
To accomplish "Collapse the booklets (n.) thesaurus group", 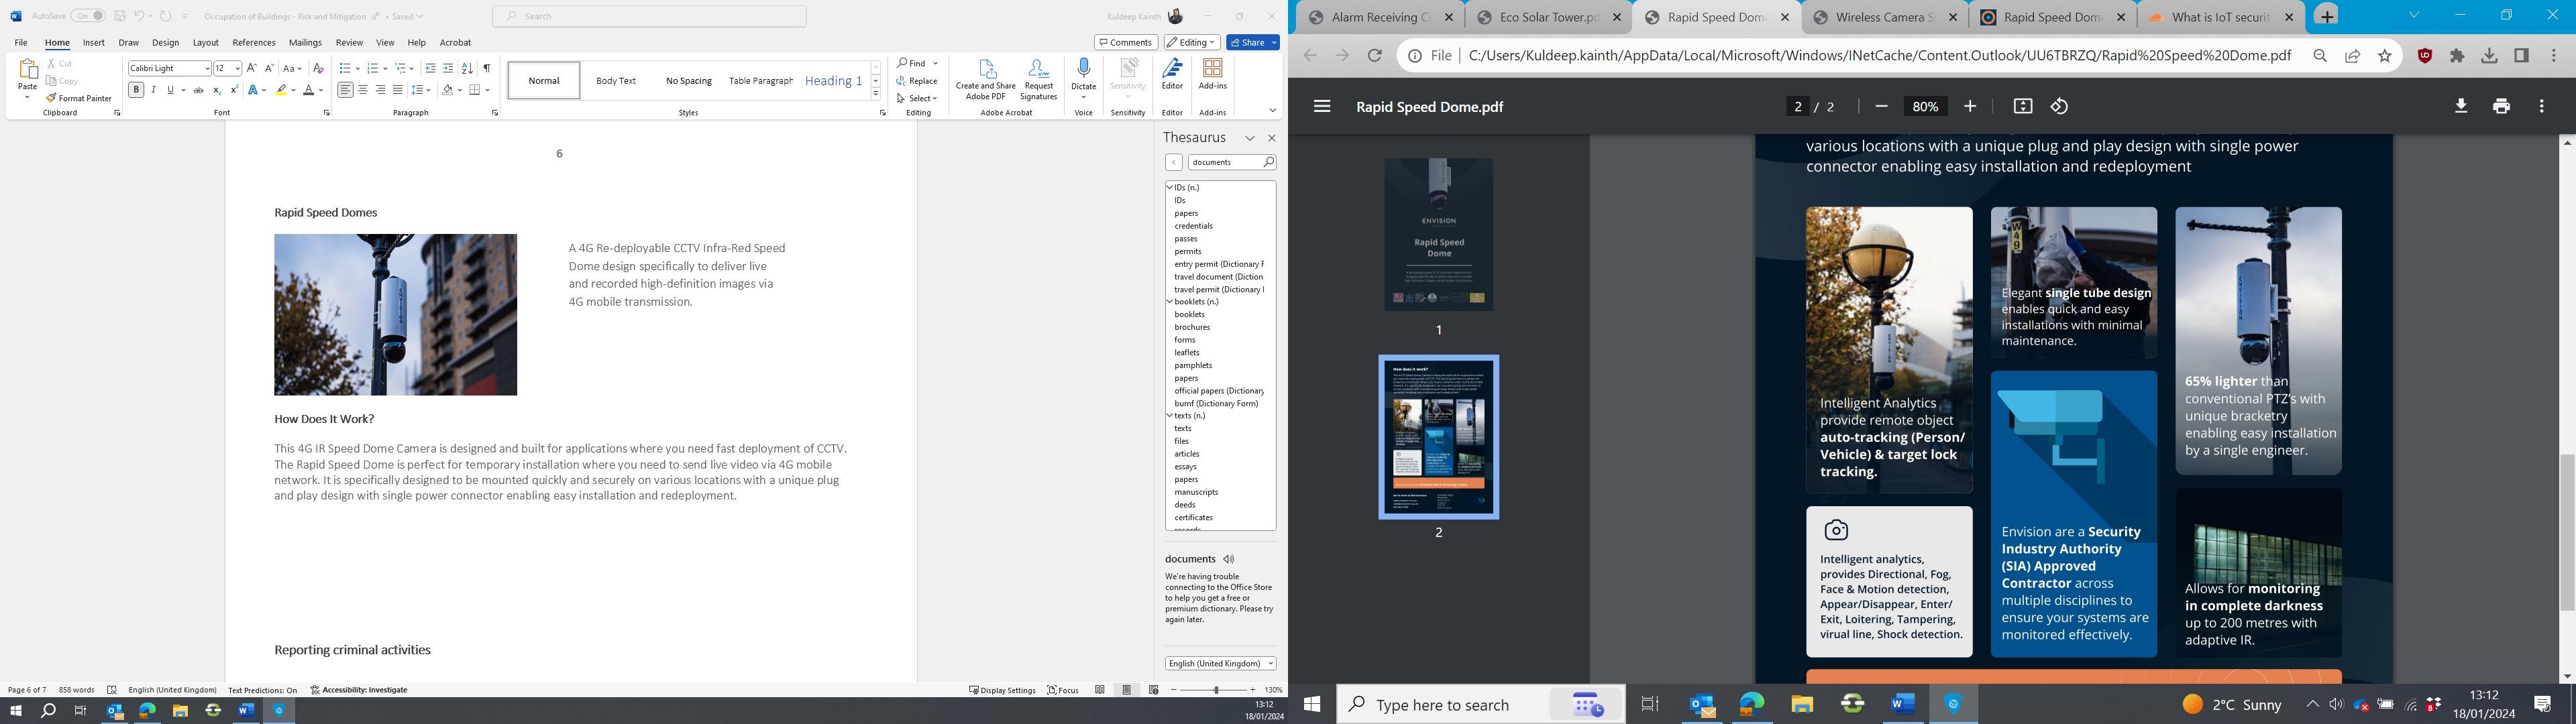I will (1169, 301).
